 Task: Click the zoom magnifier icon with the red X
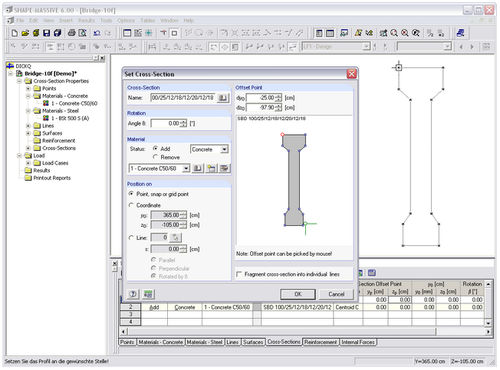point(405,33)
